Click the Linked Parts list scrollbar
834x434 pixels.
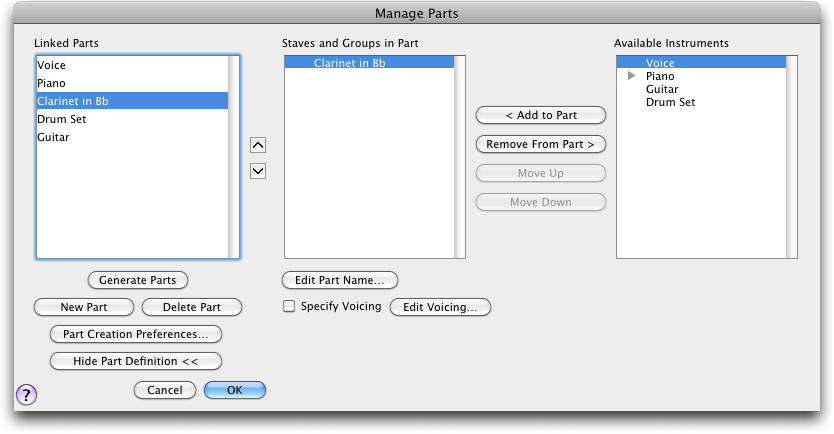233,157
